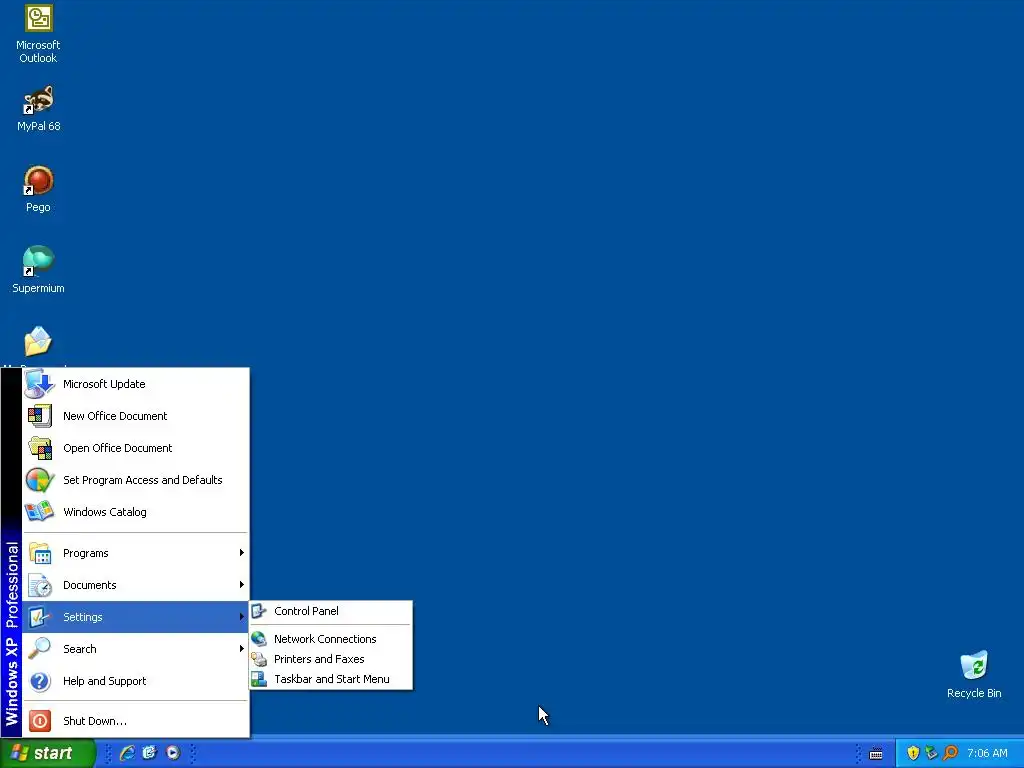This screenshot has width=1024, height=768.
Task: Open Control Panel from Settings submenu
Action: [x=331, y=611]
